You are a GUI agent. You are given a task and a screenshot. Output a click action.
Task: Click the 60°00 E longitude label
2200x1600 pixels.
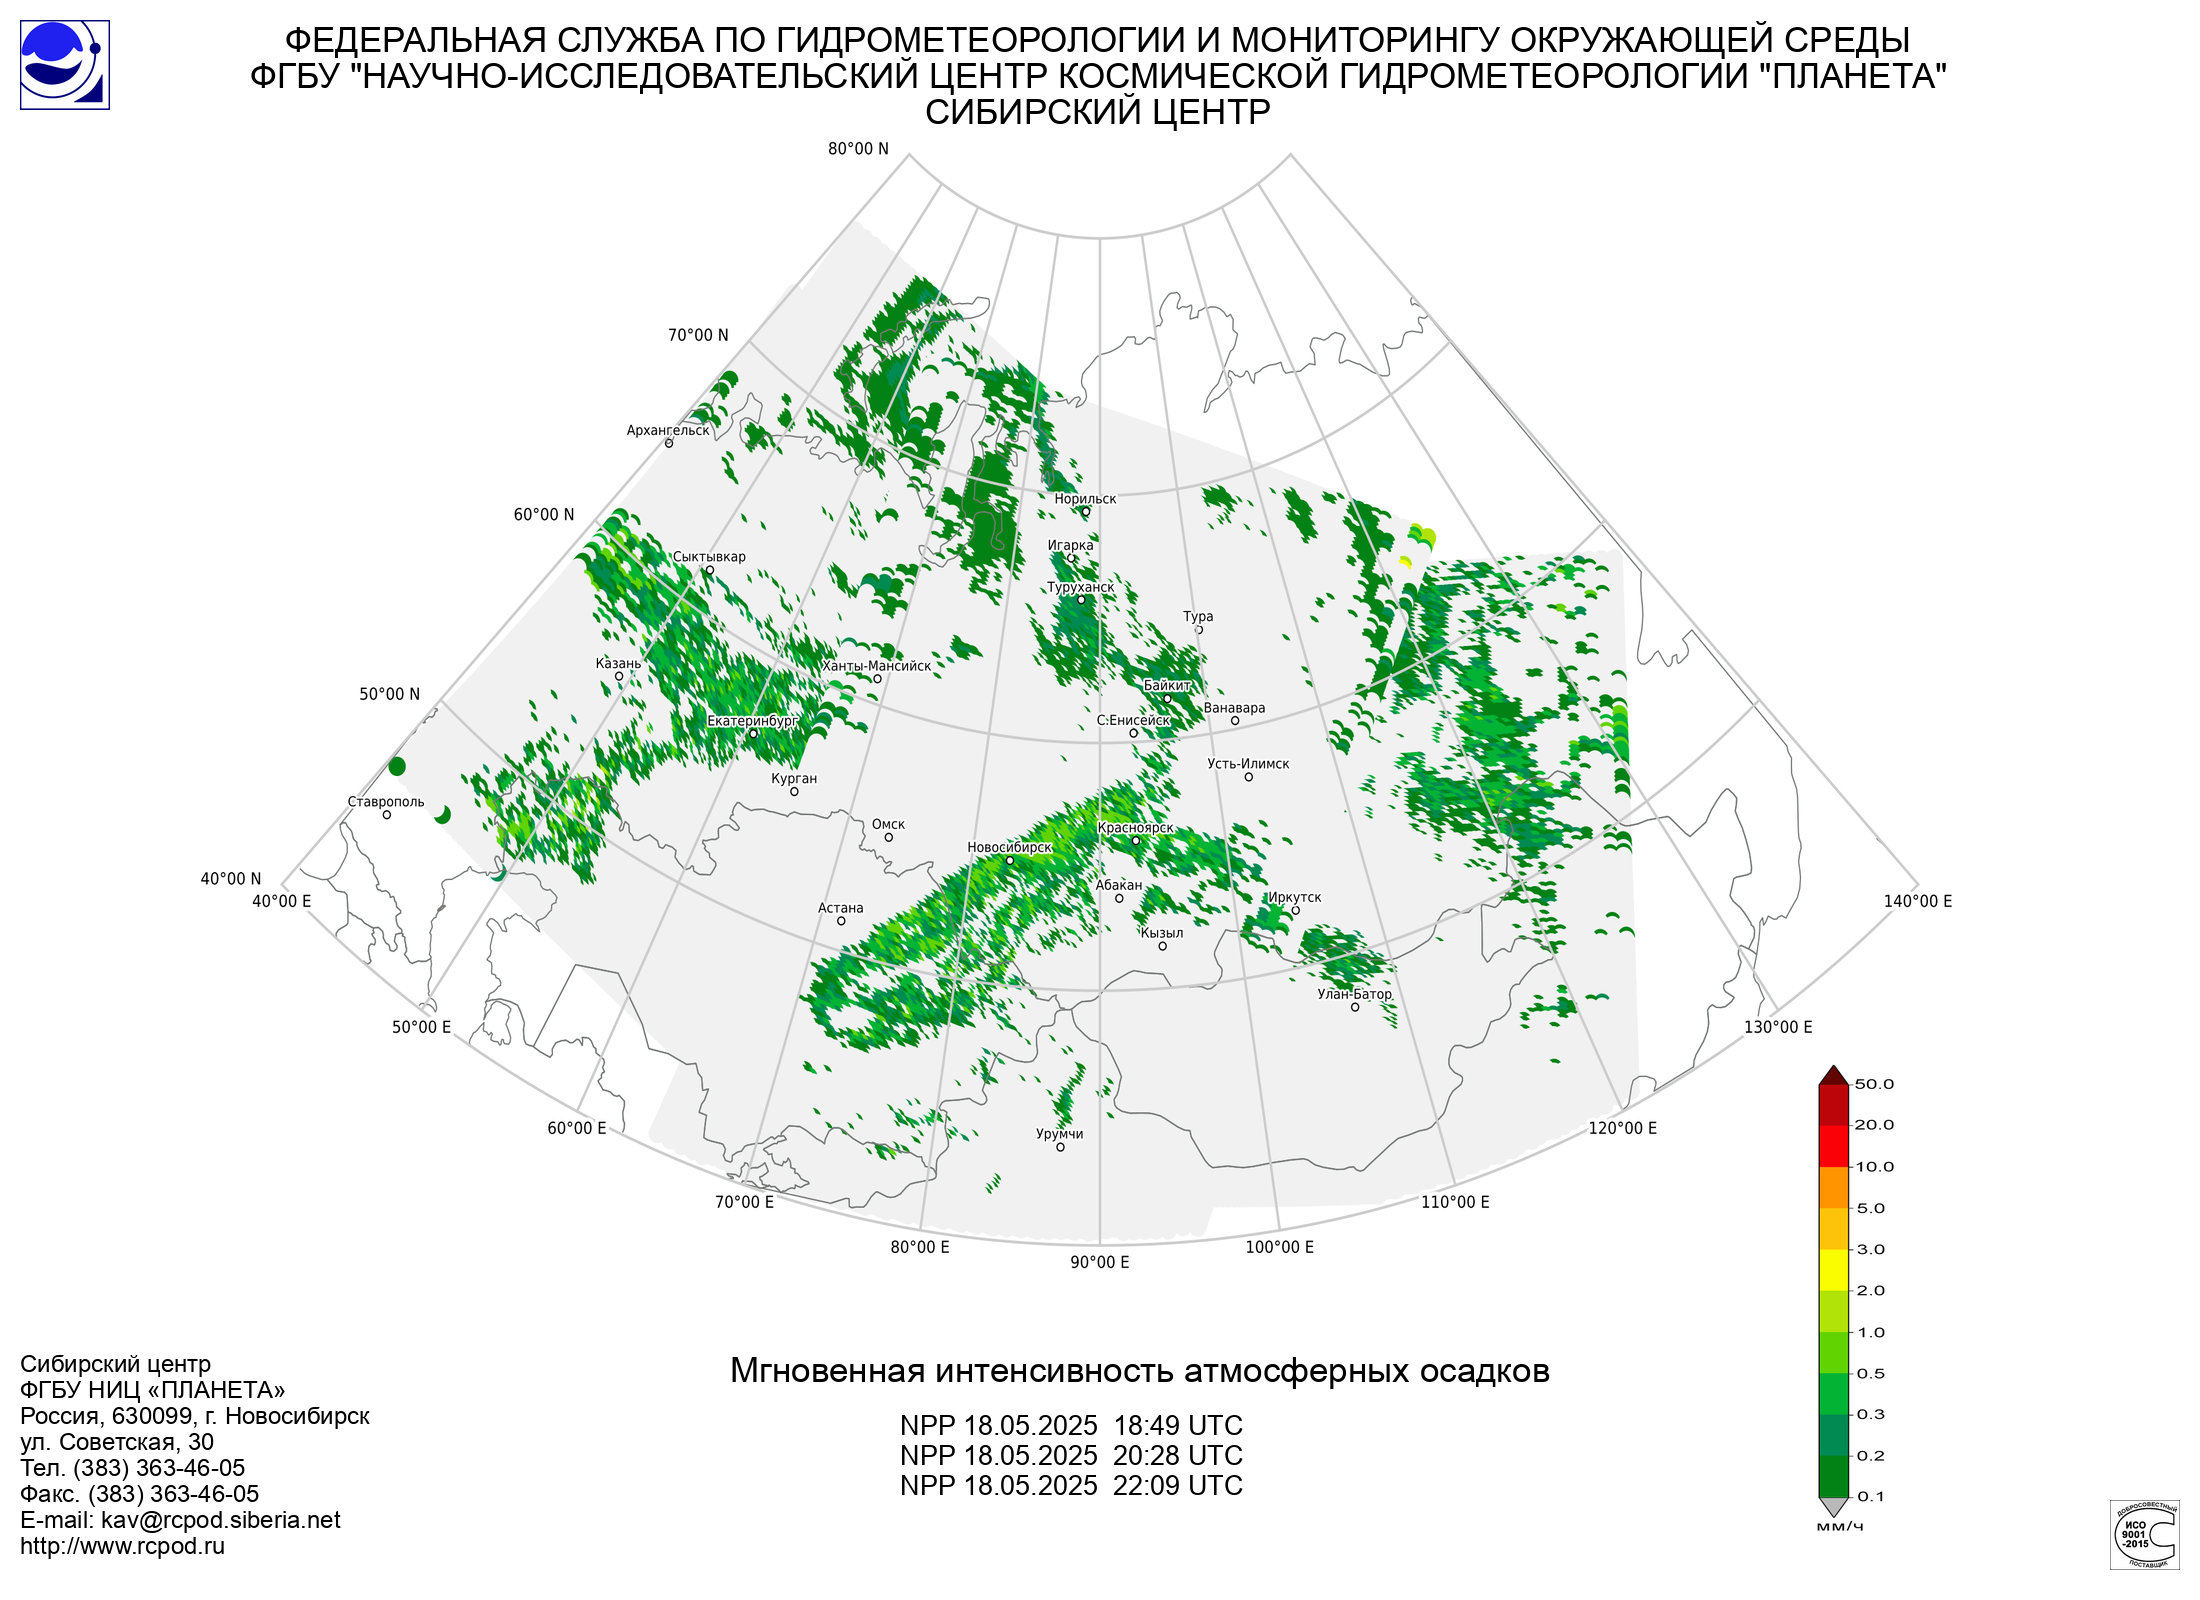click(577, 1128)
